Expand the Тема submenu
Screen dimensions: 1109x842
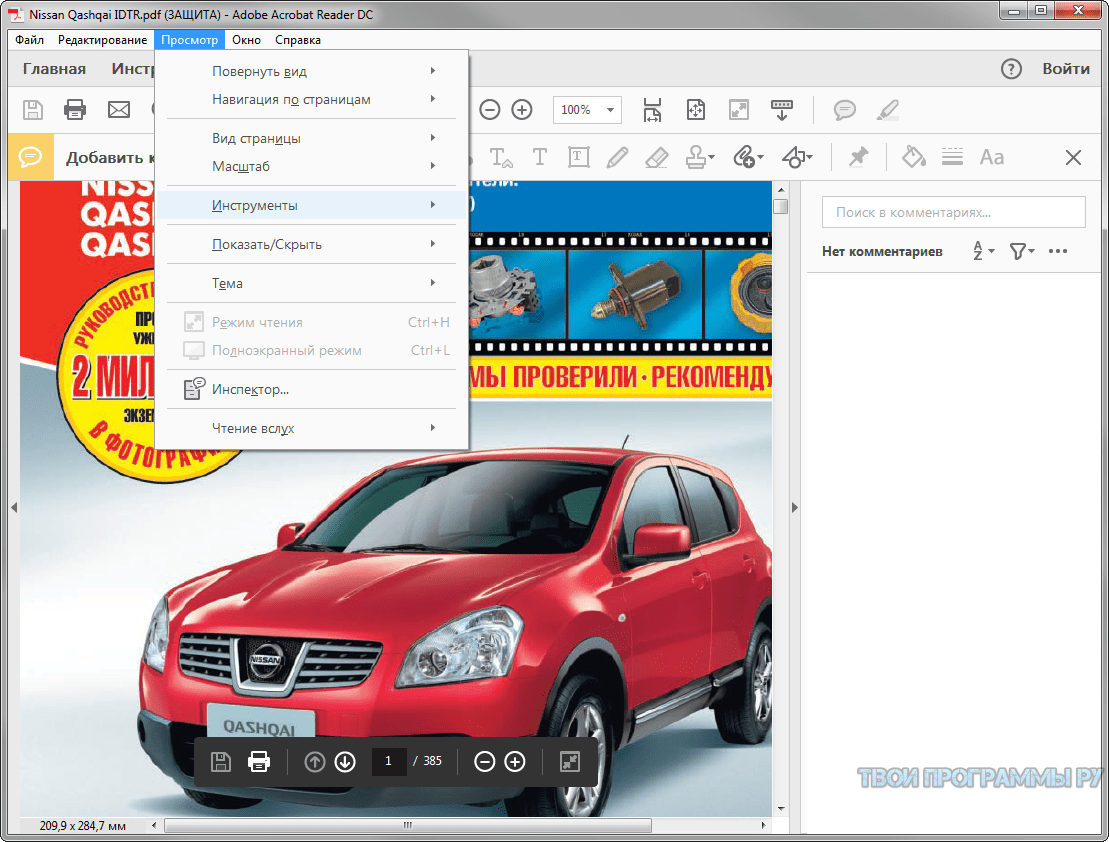311,283
